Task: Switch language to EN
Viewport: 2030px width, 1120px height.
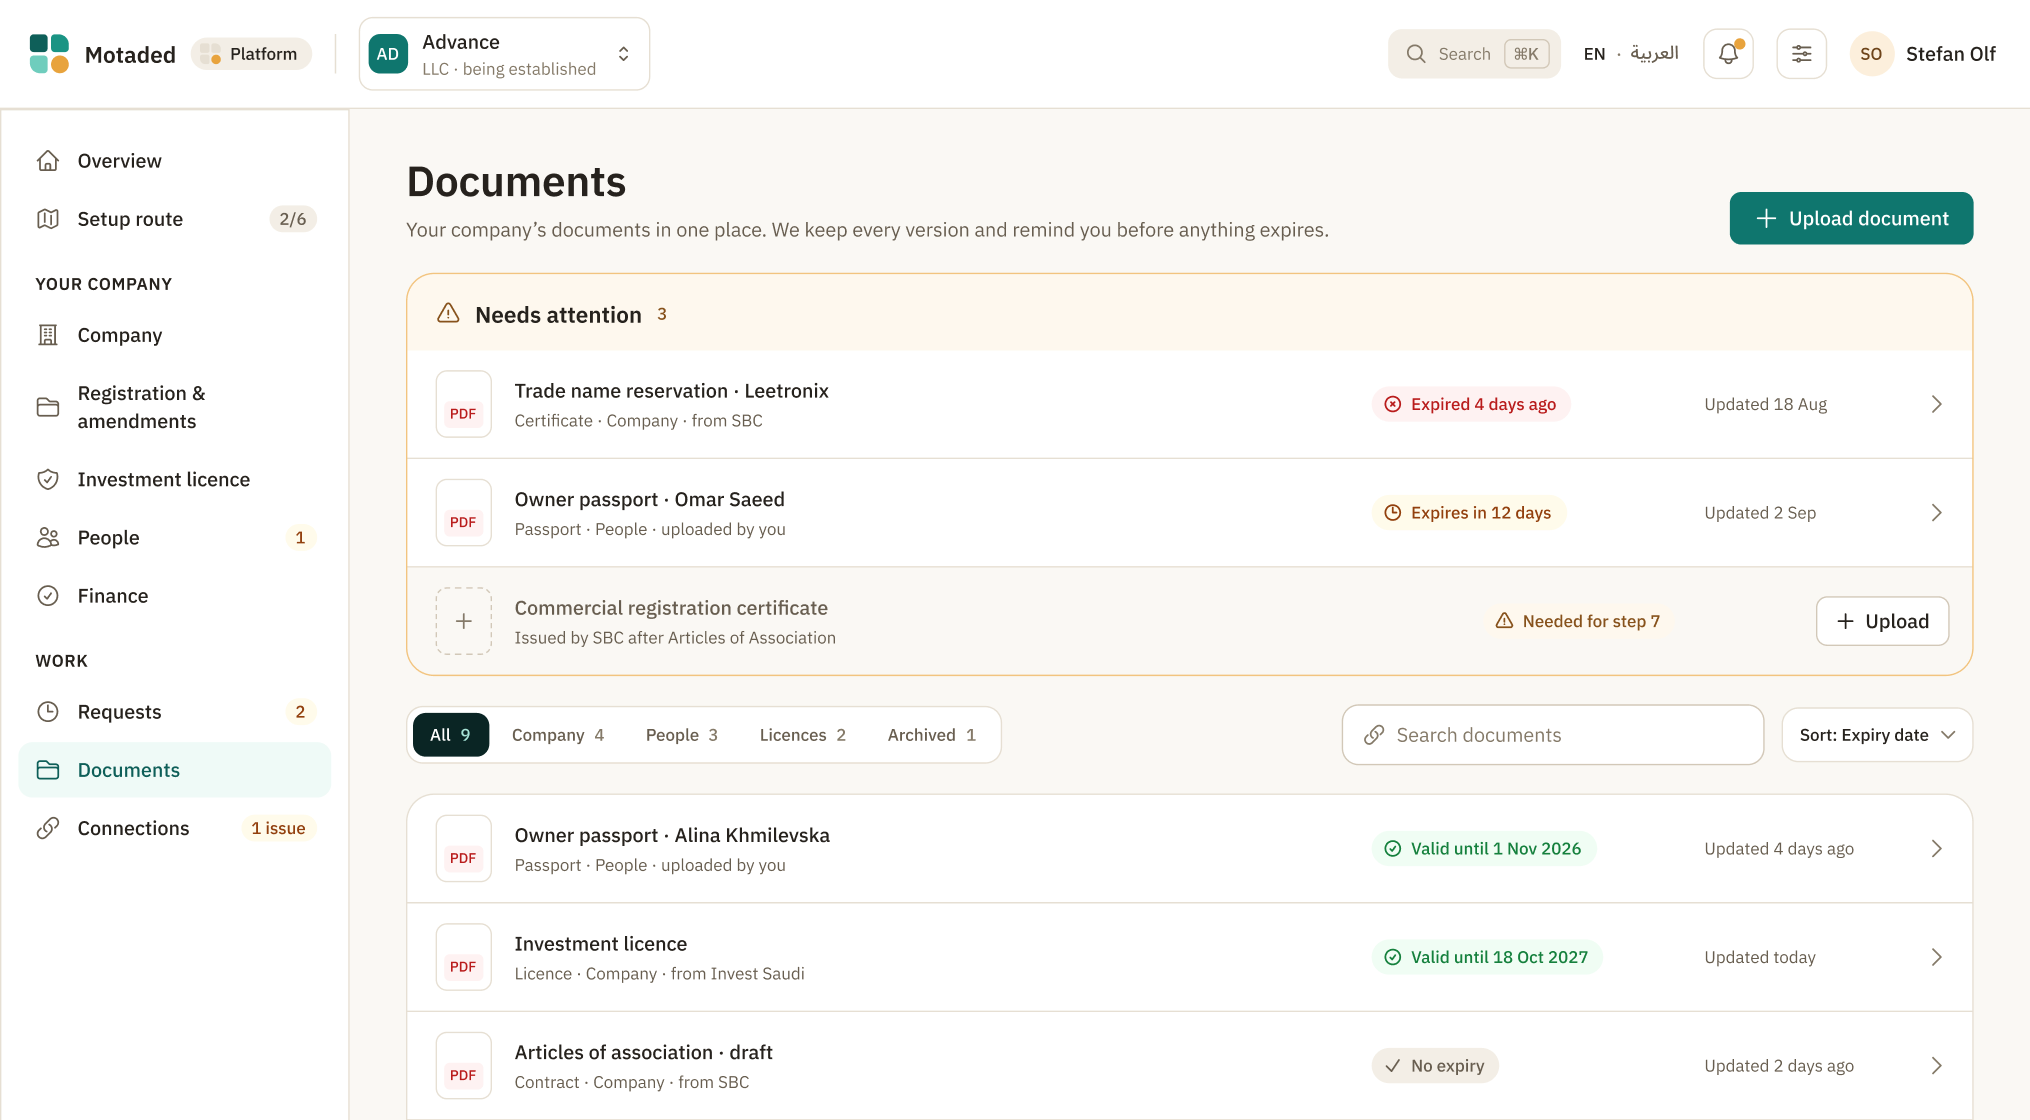Action: 1594,54
